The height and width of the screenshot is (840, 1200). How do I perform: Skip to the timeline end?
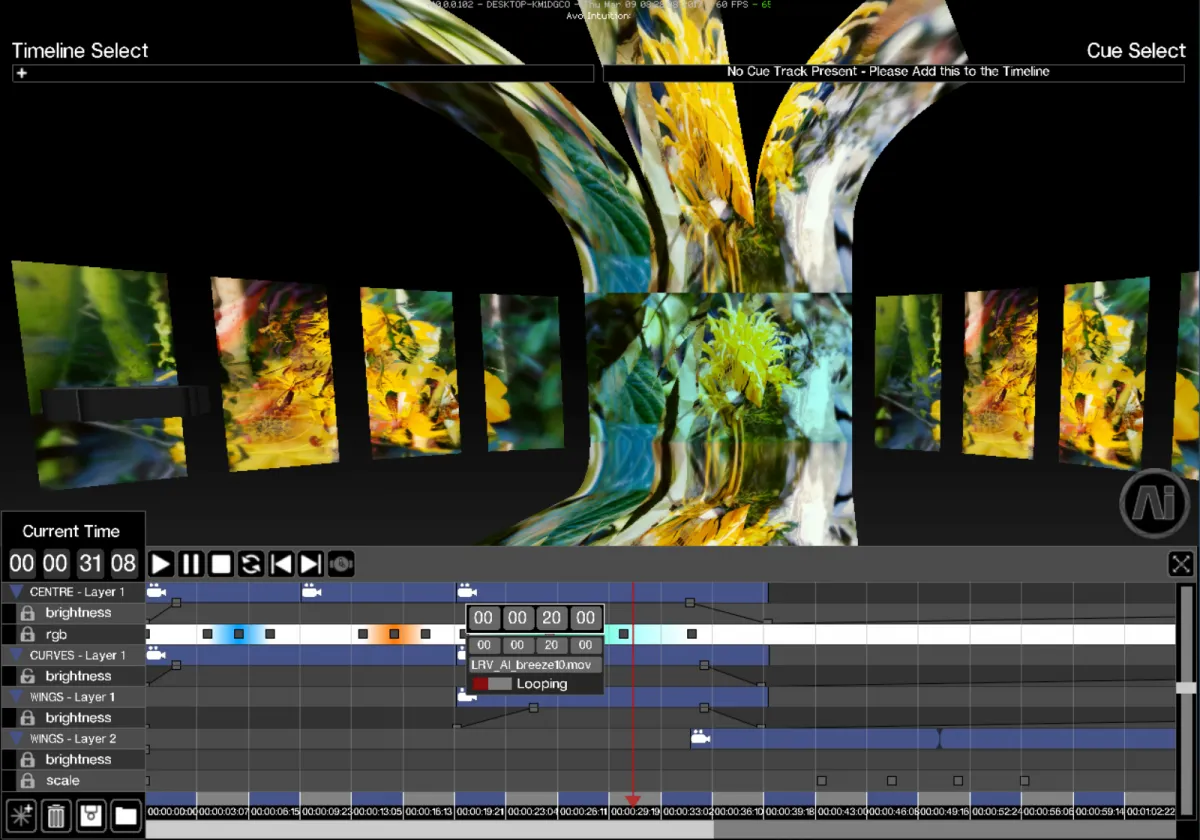point(311,564)
